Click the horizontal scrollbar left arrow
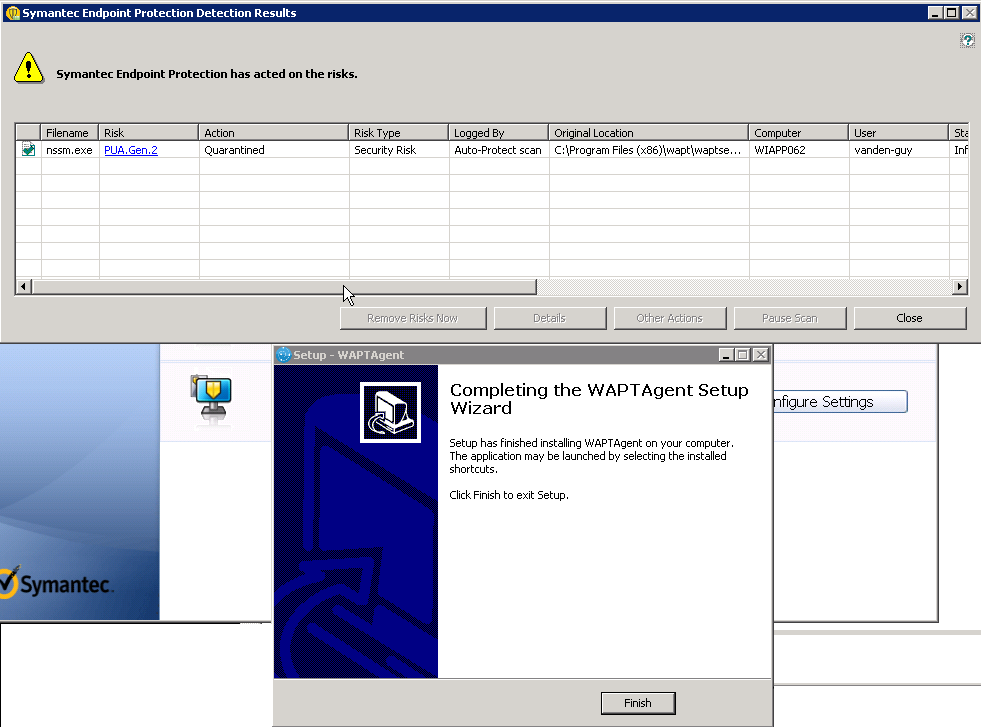 pyautogui.click(x=23, y=287)
